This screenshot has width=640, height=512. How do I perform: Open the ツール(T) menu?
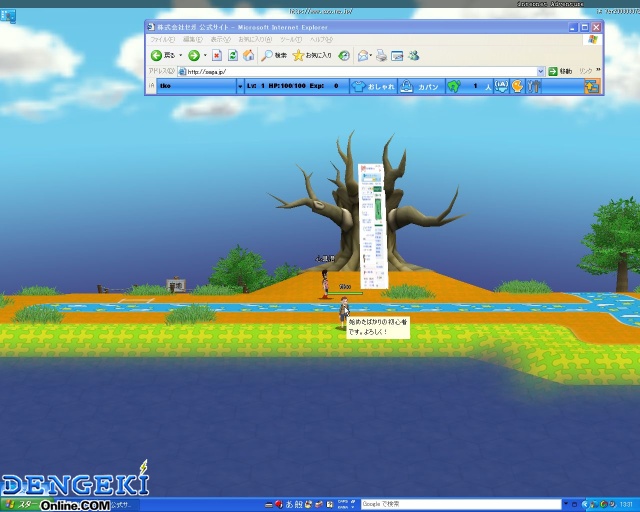291,40
